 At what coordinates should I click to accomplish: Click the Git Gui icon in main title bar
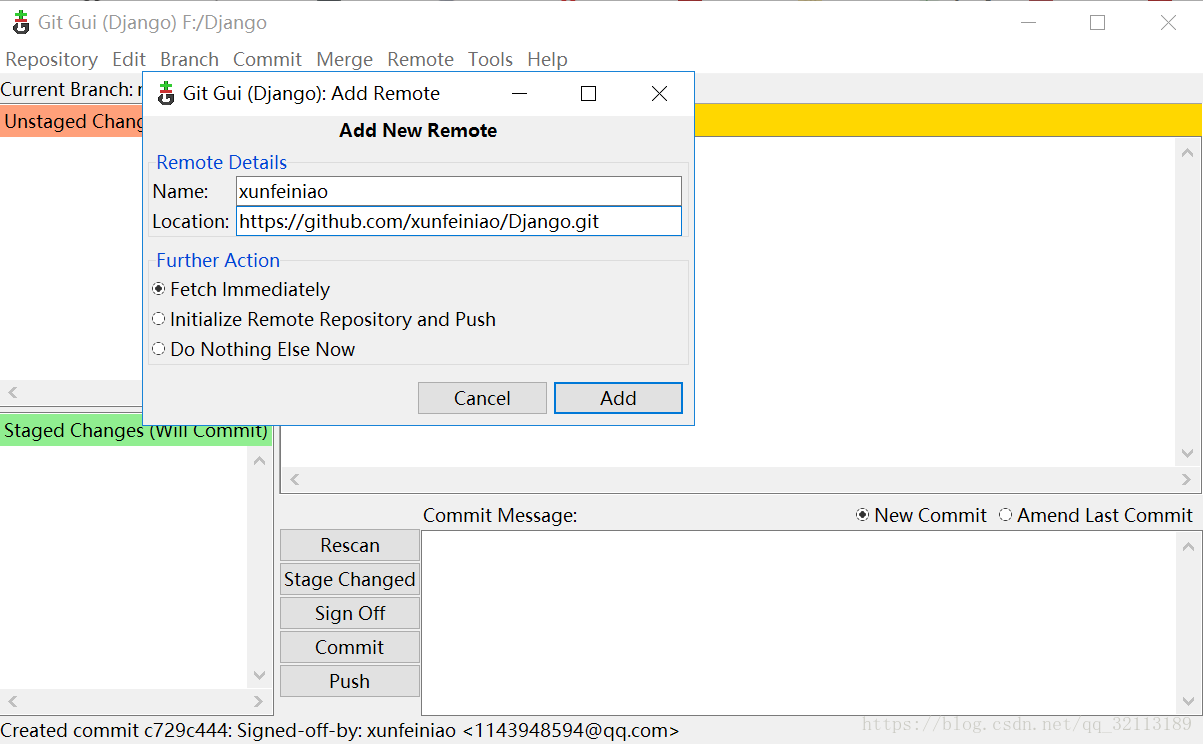coord(20,22)
